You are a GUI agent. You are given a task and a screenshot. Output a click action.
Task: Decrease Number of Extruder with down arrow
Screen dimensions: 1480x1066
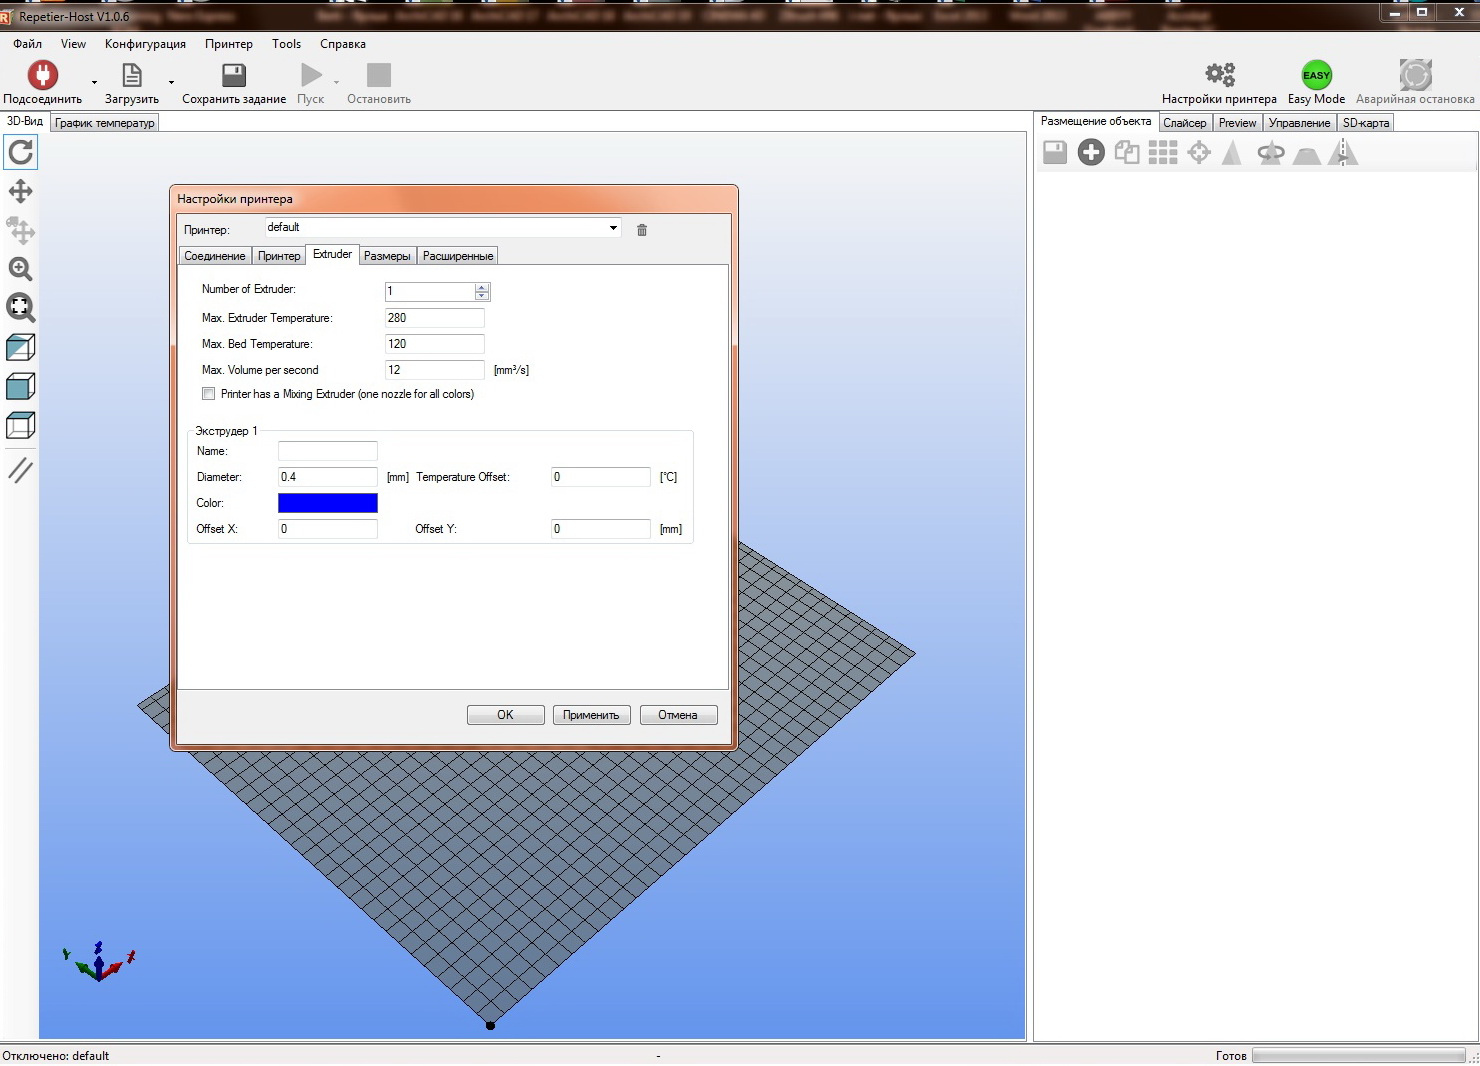(482, 296)
